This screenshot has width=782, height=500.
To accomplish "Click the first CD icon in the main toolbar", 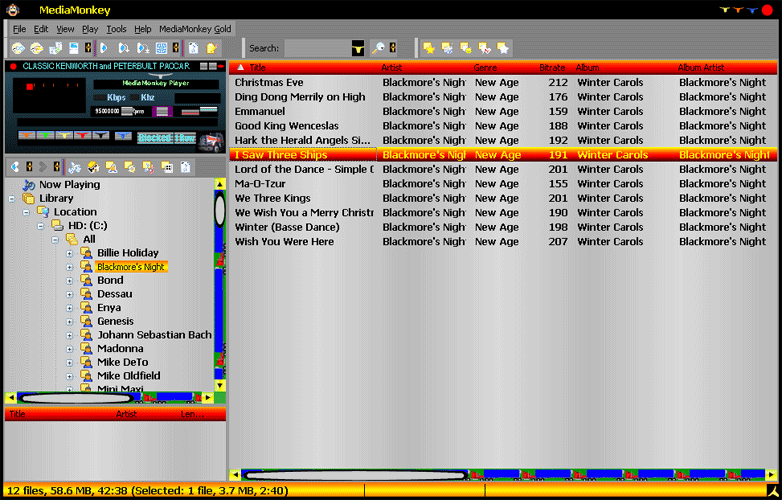I will [x=18, y=48].
